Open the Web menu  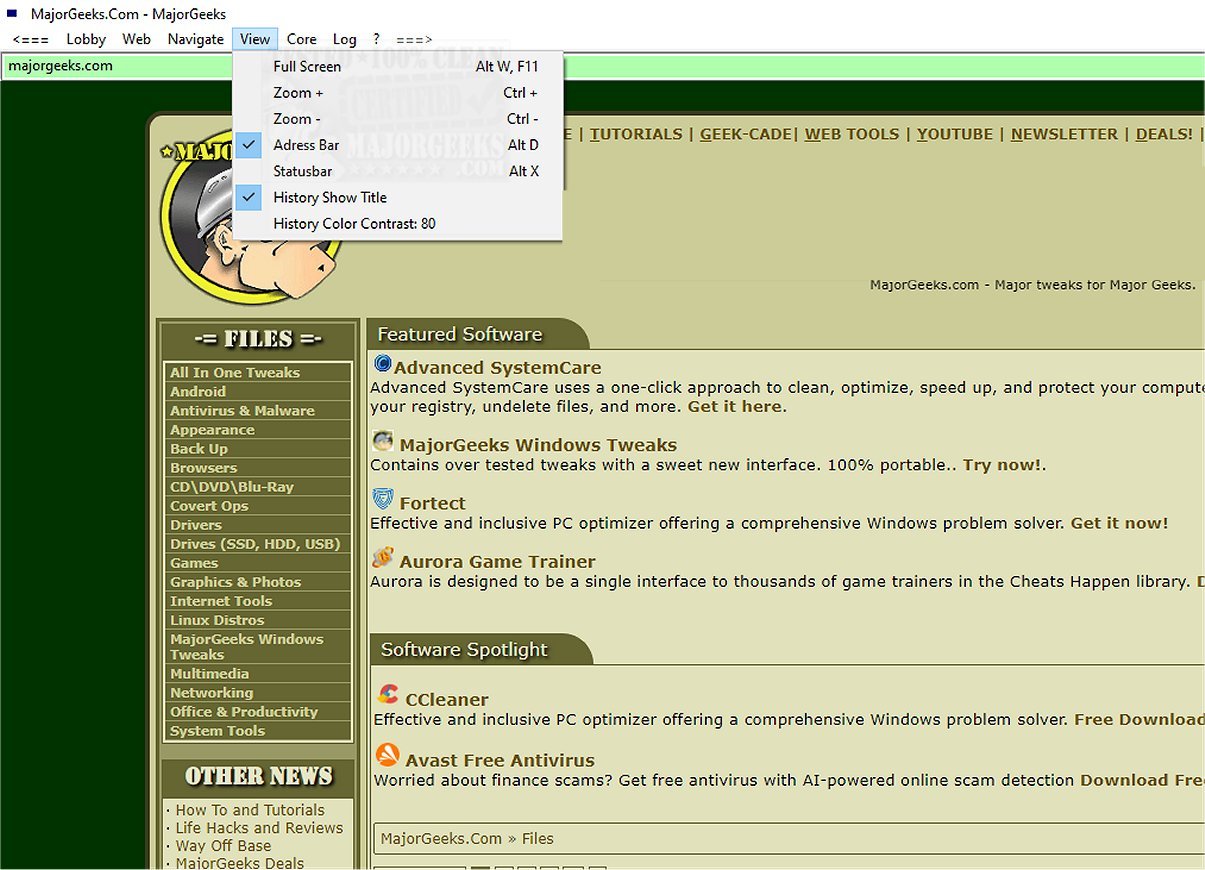click(x=136, y=39)
